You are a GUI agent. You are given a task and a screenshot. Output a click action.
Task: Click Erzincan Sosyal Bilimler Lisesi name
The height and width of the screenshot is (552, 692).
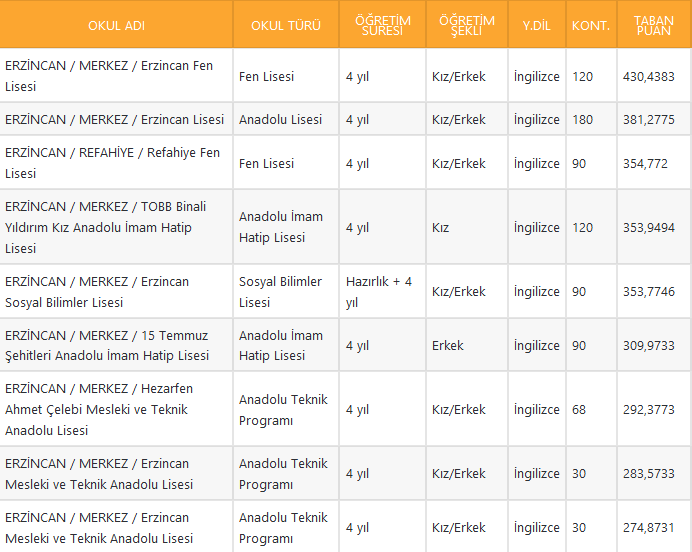97,291
